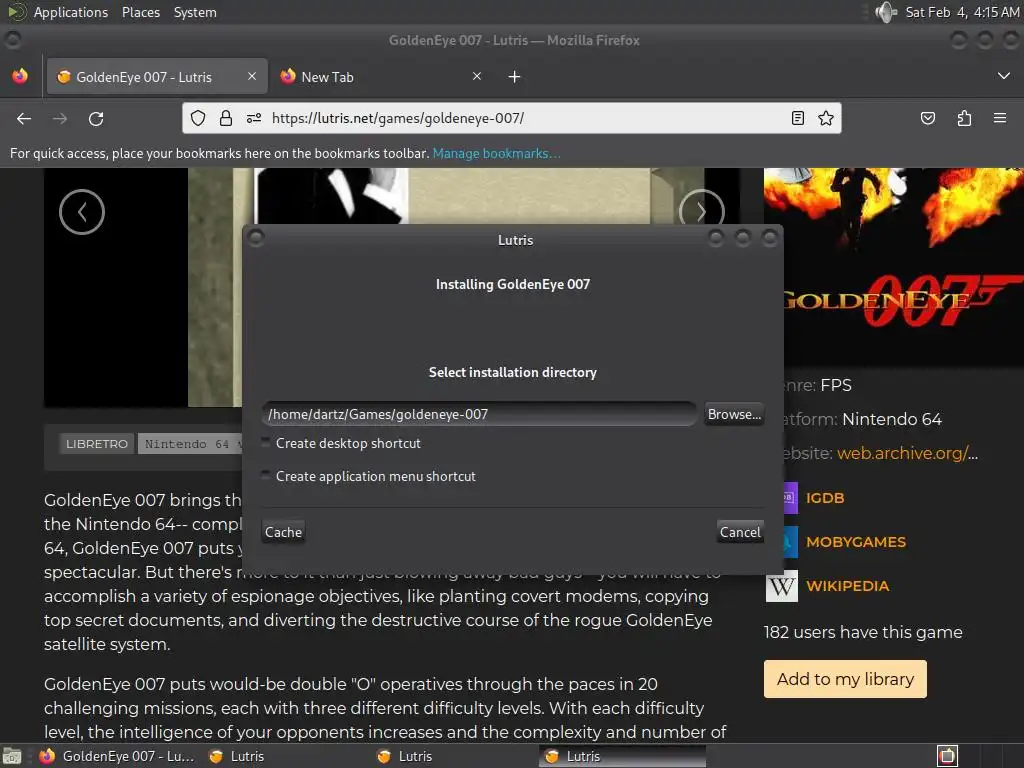The image size is (1024, 768).
Task: Open the extensions puzzle icon
Action: 964,118
